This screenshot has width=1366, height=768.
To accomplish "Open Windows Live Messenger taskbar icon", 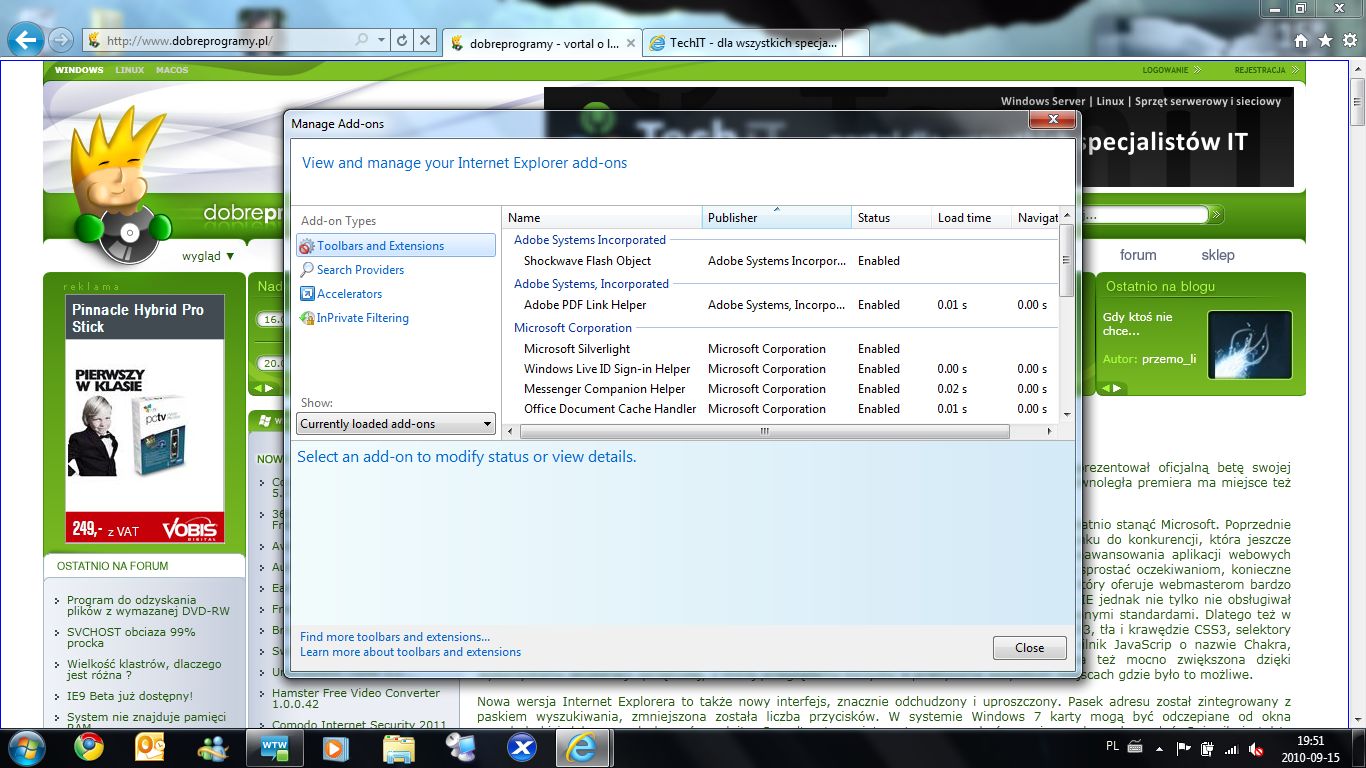I will (x=212, y=748).
